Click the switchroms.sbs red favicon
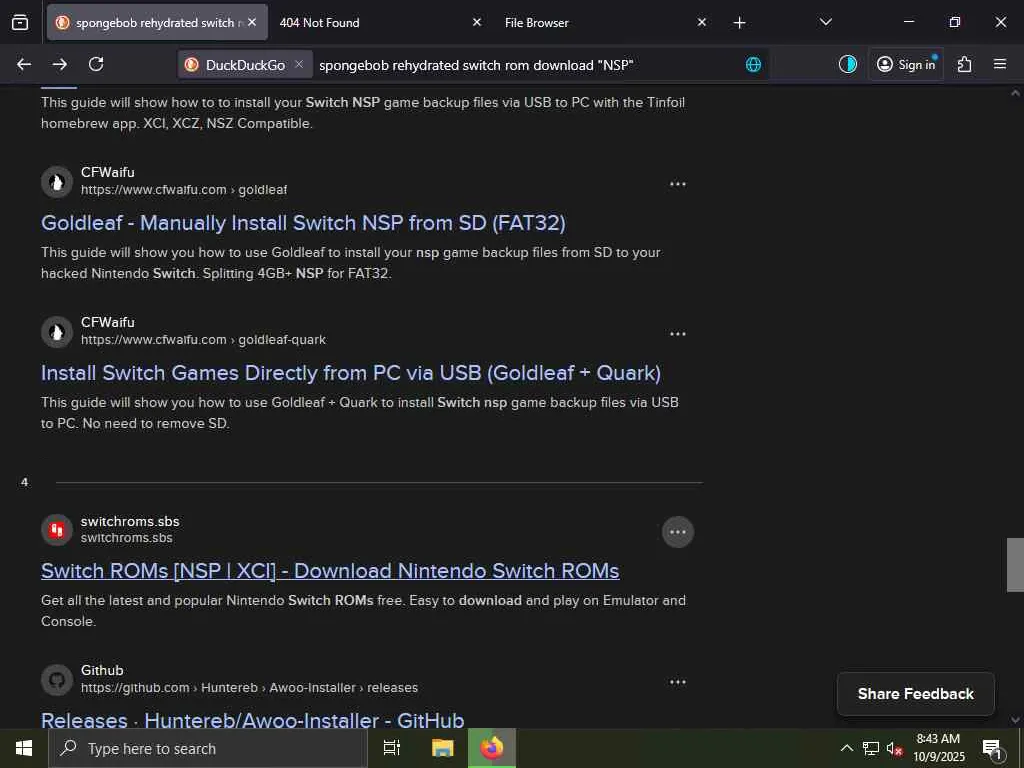 click(x=57, y=529)
